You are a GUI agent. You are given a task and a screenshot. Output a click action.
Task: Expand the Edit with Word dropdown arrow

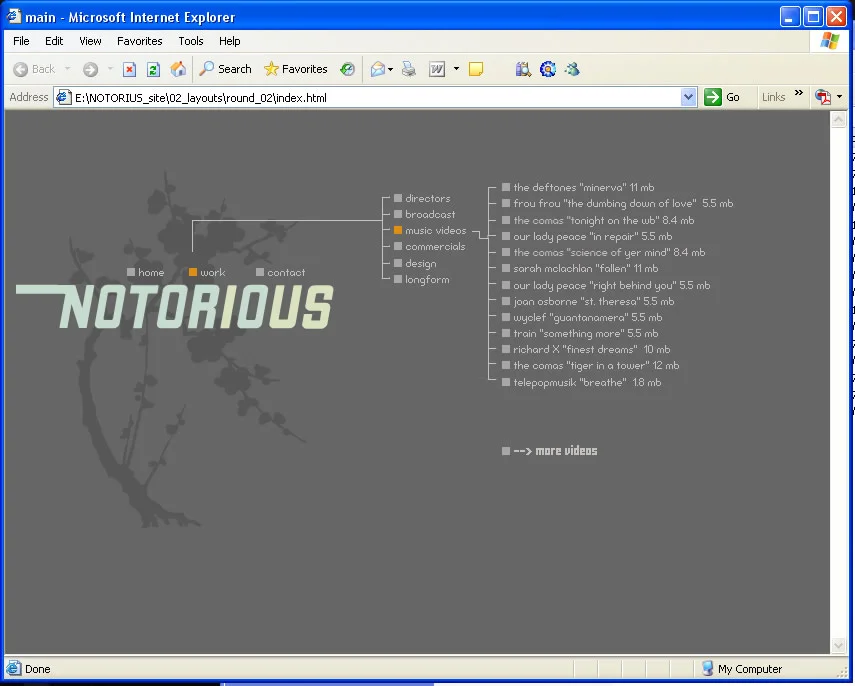[x=456, y=69]
